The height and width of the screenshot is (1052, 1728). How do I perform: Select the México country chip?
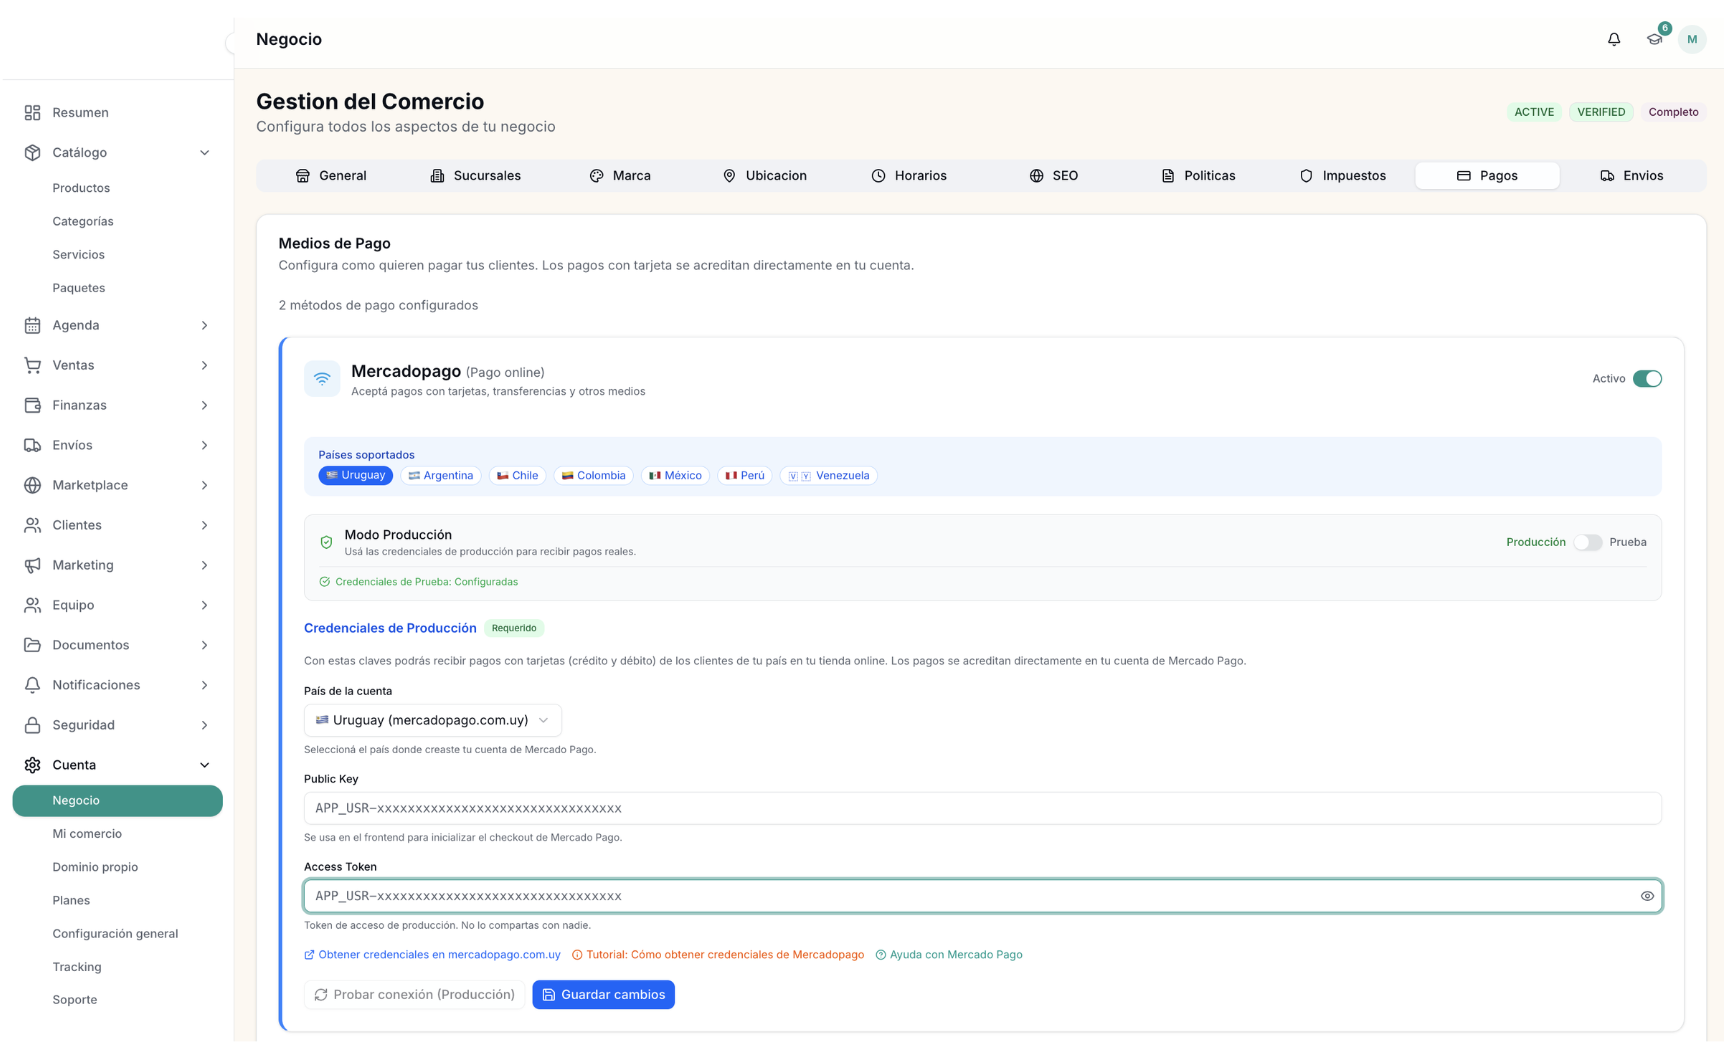point(676,476)
